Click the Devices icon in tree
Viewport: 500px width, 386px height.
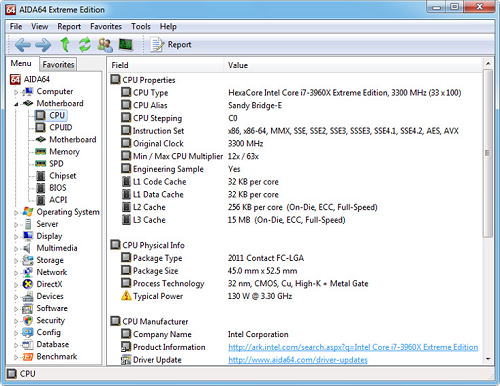[x=28, y=296]
